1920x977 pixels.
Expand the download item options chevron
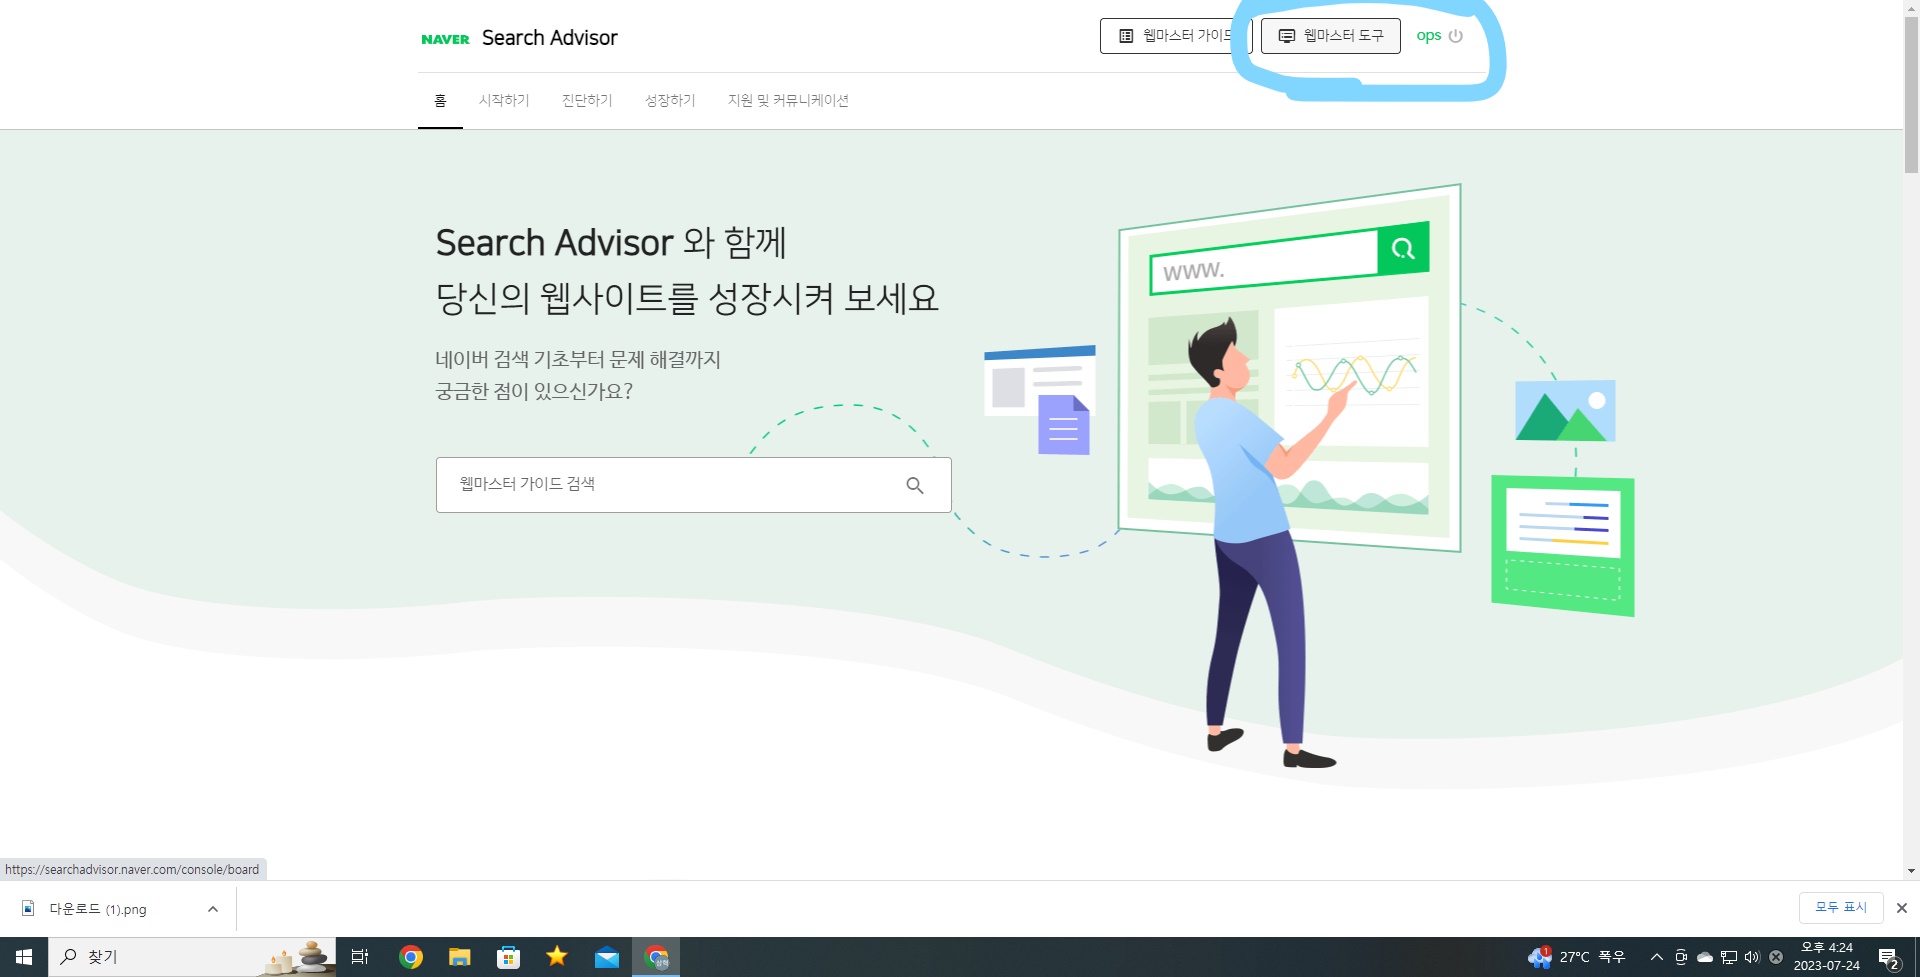click(x=213, y=909)
